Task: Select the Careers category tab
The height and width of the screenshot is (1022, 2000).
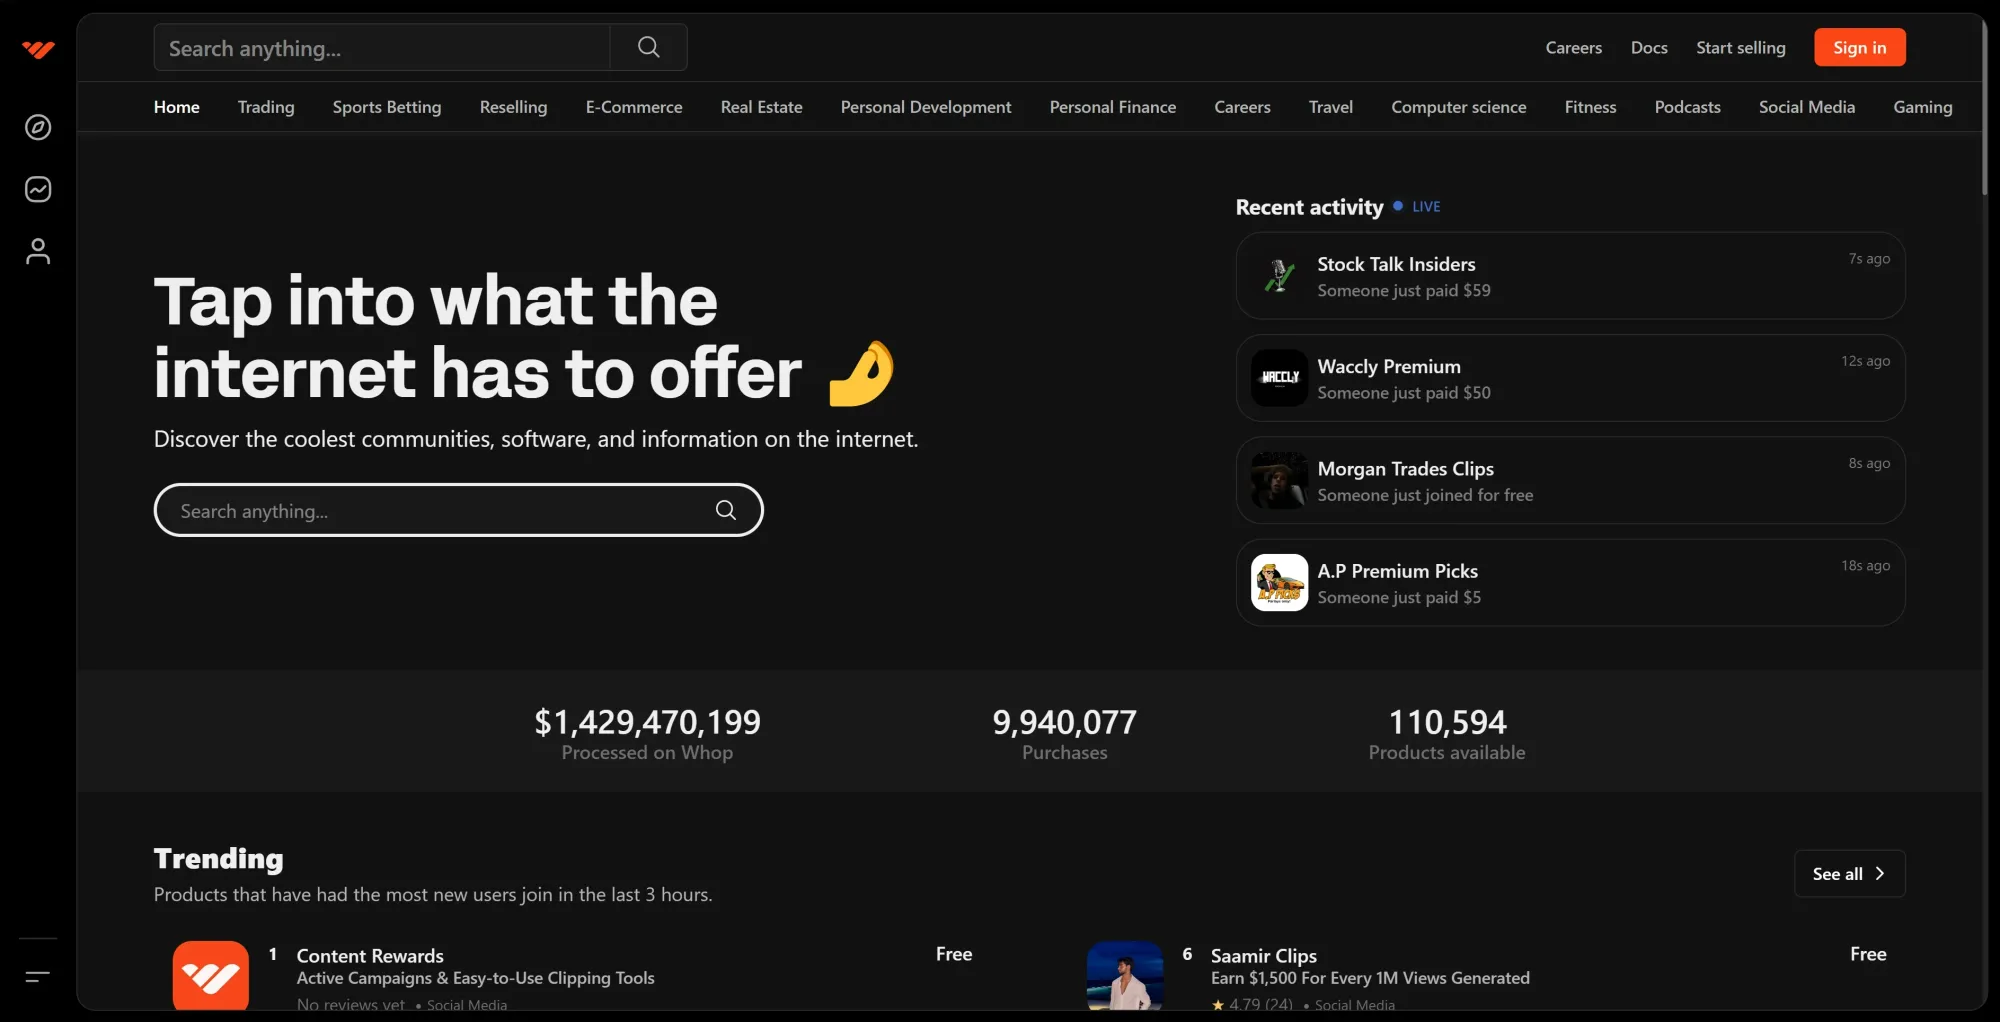Action: coord(1242,107)
